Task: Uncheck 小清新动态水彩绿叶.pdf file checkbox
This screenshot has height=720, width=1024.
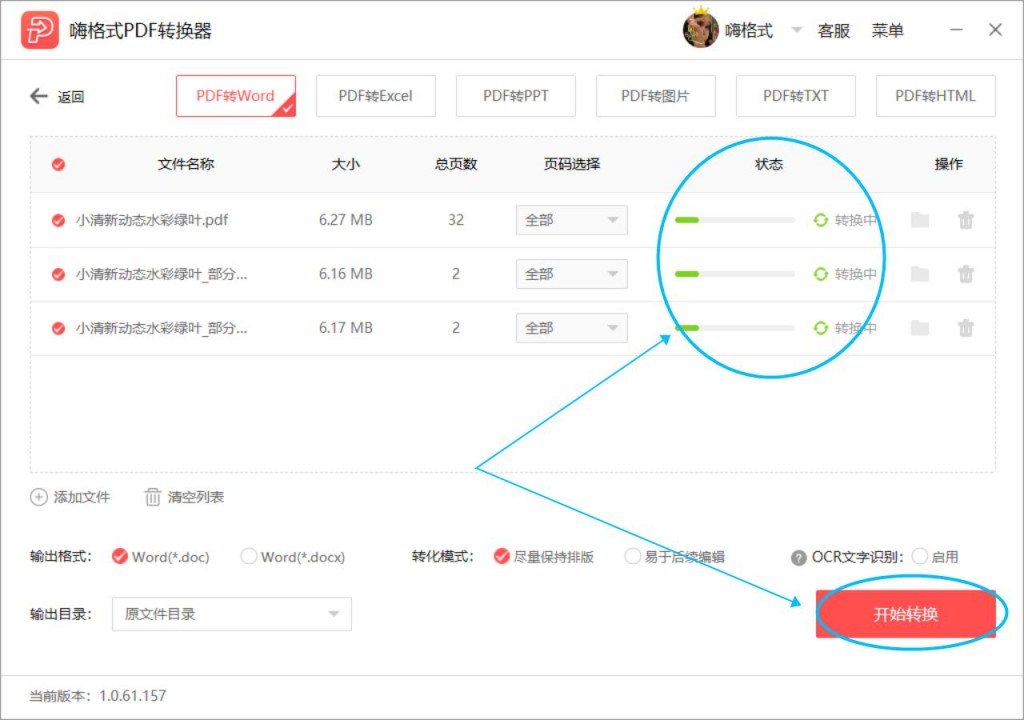Action: pos(58,220)
